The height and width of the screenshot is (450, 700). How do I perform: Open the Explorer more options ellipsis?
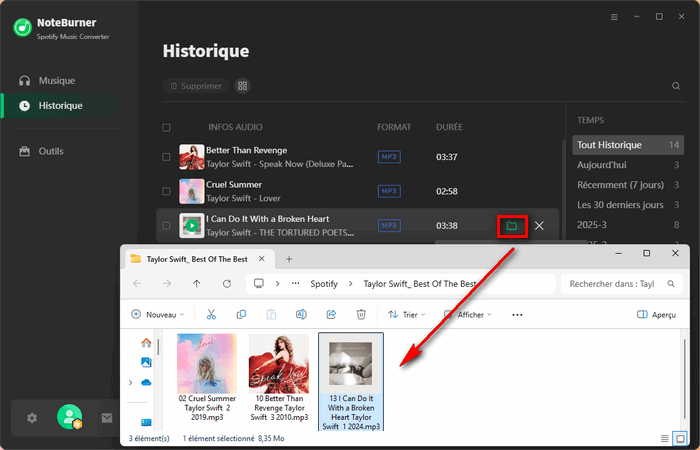pyautogui.click(x=517, y=315)
